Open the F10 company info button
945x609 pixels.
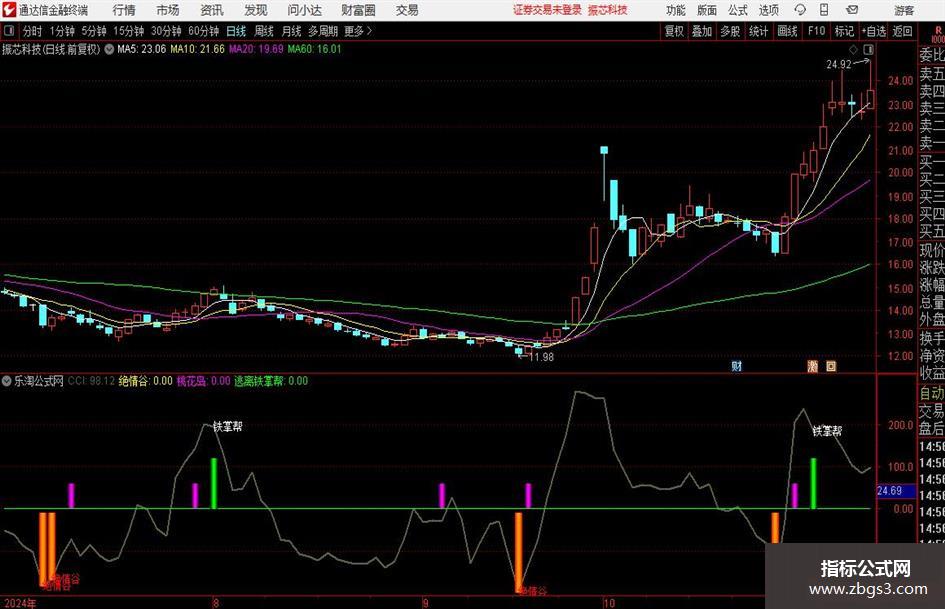click(816, 31)
